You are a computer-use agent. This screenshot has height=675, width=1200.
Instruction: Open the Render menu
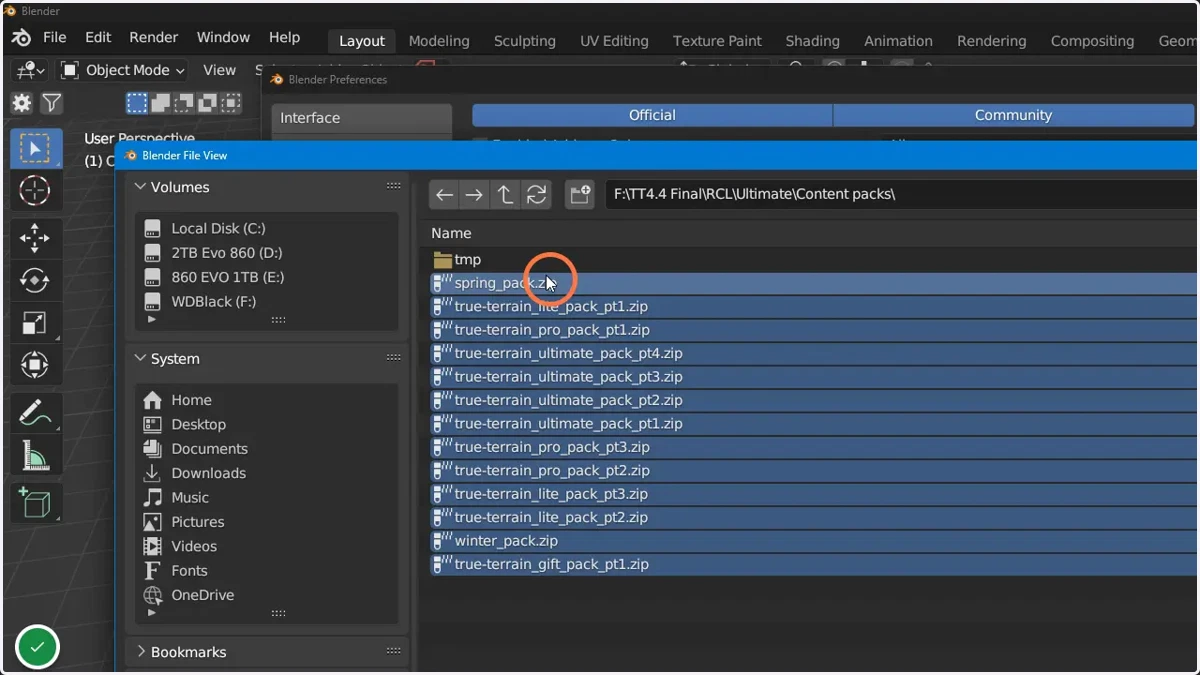154,37
